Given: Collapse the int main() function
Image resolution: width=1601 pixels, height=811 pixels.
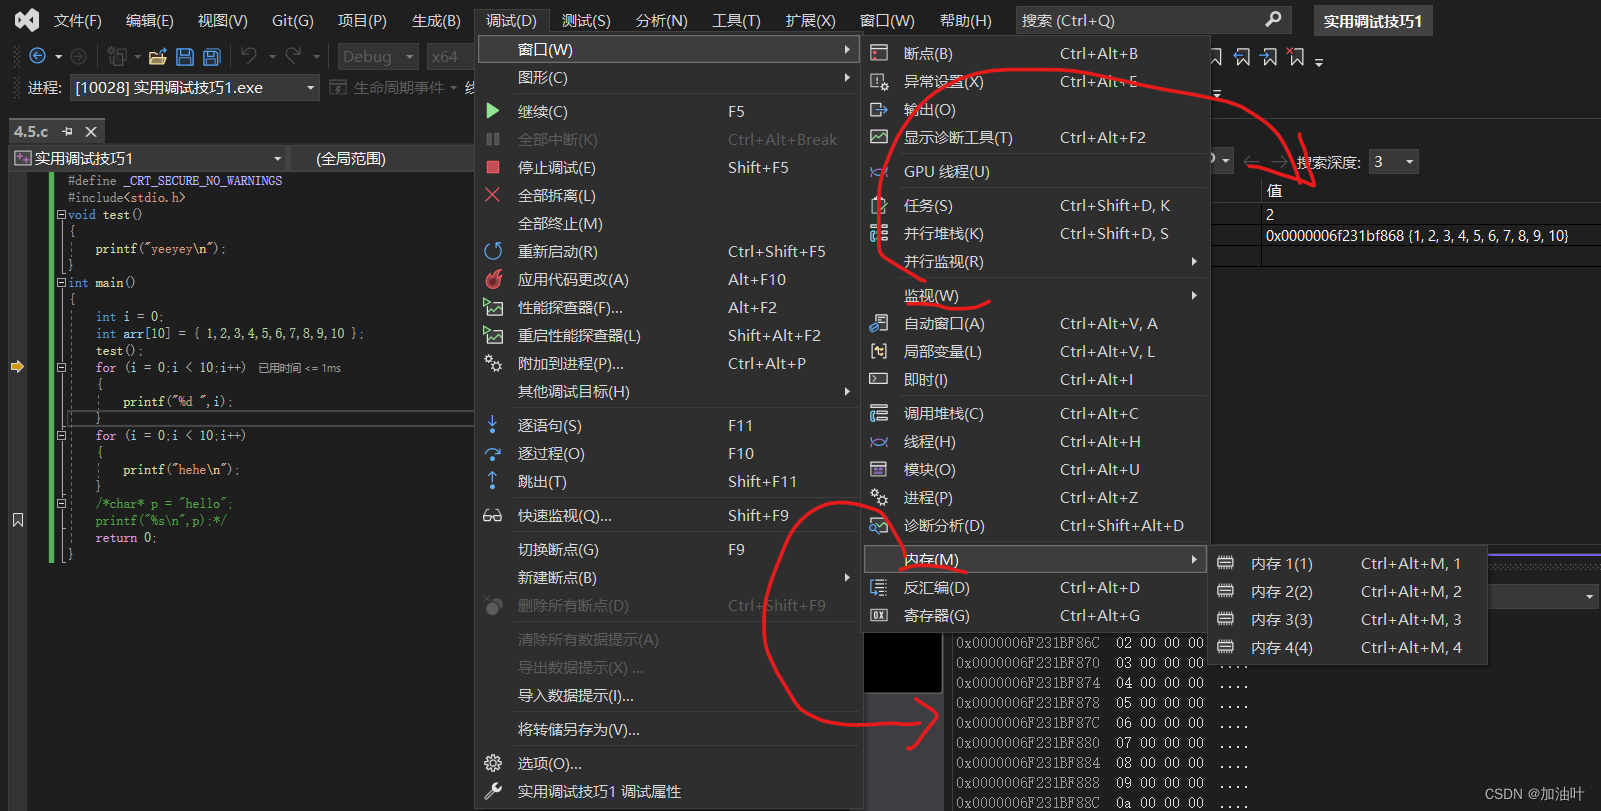Looking at the screenshot, I should 62,282.
